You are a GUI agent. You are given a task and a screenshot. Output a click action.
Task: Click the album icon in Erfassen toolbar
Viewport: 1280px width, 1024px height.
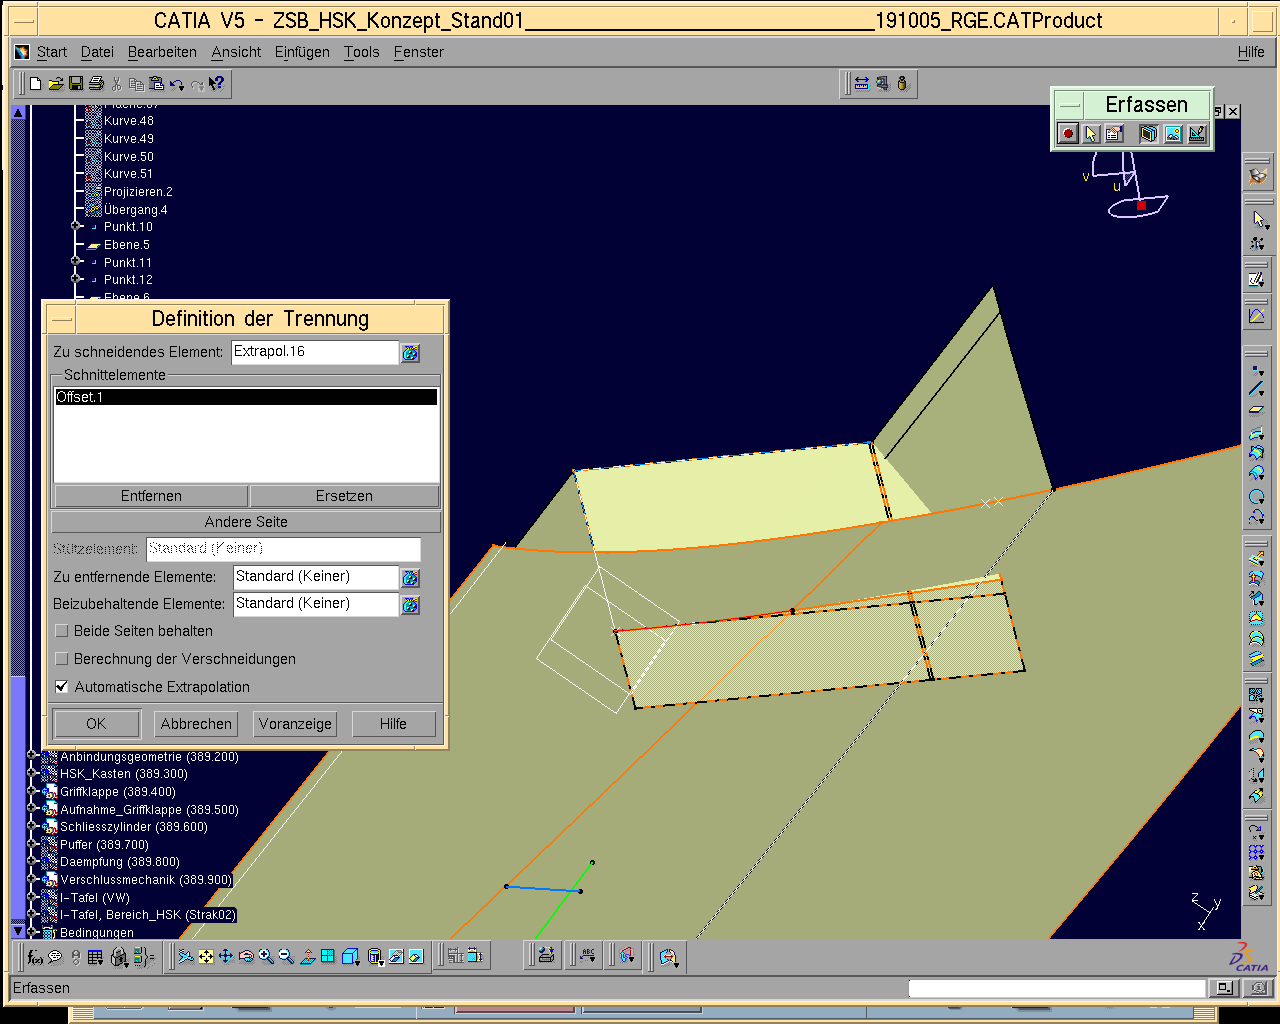[x=1149, y=133]
